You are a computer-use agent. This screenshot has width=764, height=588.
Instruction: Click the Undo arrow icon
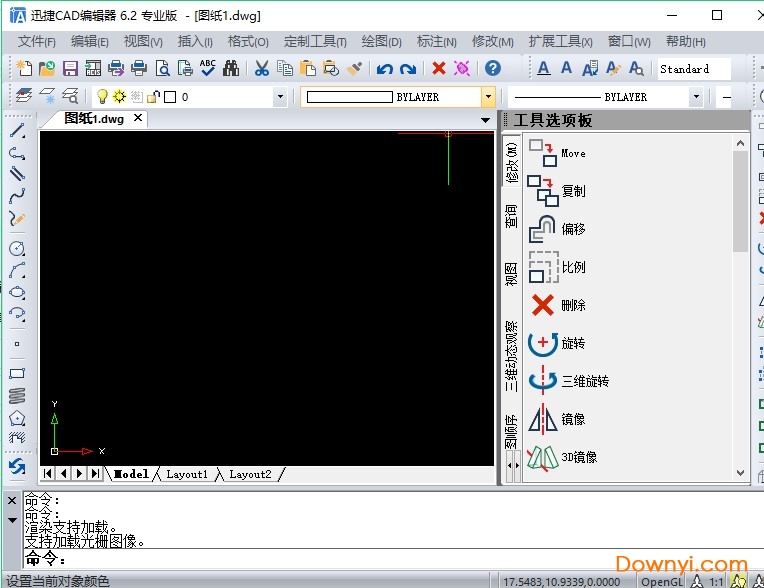coord(385,69)
